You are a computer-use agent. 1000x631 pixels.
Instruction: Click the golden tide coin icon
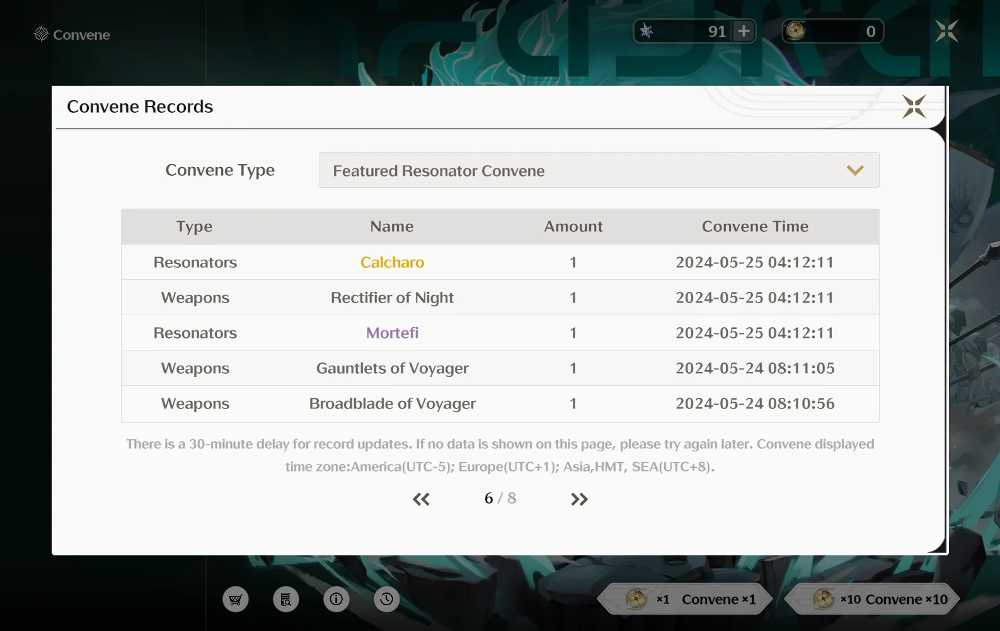tap(795, 31)
